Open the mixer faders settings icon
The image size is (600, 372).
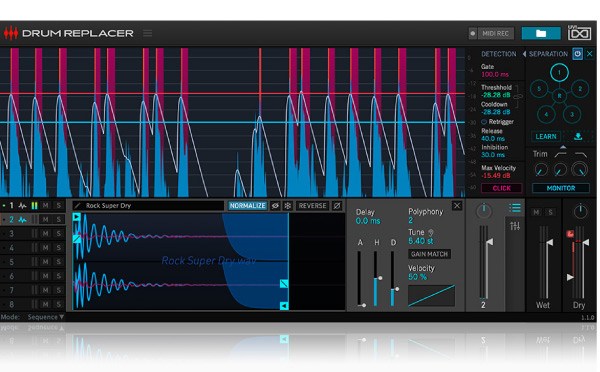[x=515, y=226]
